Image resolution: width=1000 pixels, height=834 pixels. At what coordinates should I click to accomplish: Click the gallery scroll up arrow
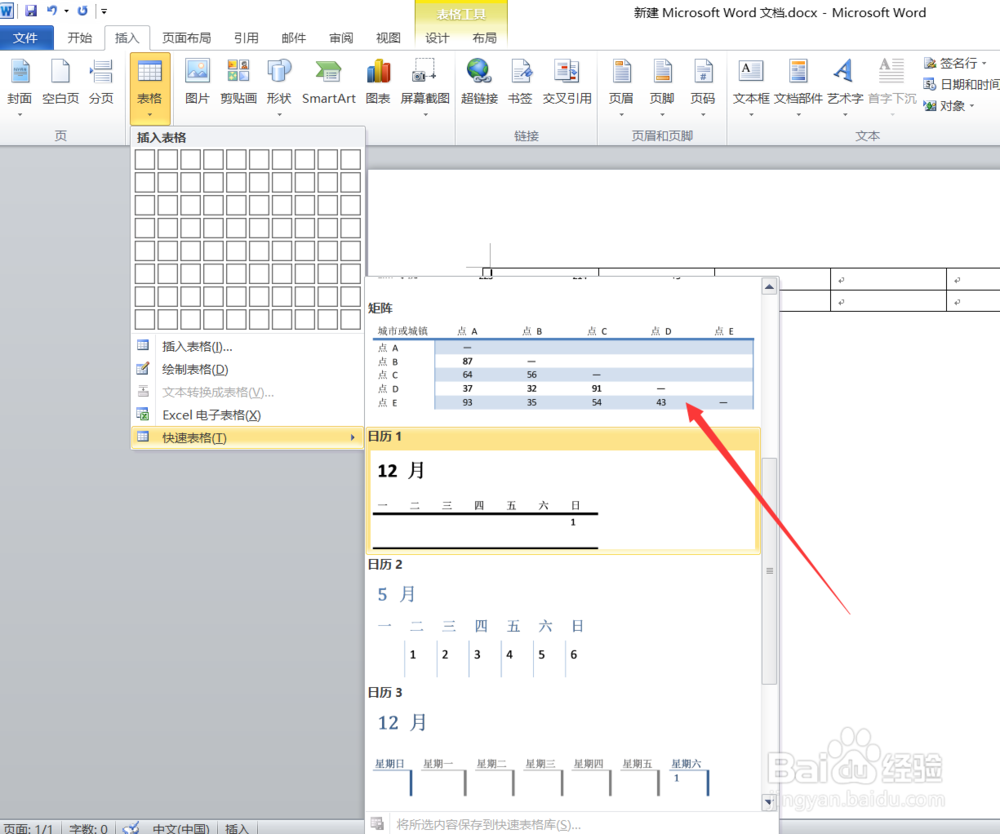(x=770, y=287)
